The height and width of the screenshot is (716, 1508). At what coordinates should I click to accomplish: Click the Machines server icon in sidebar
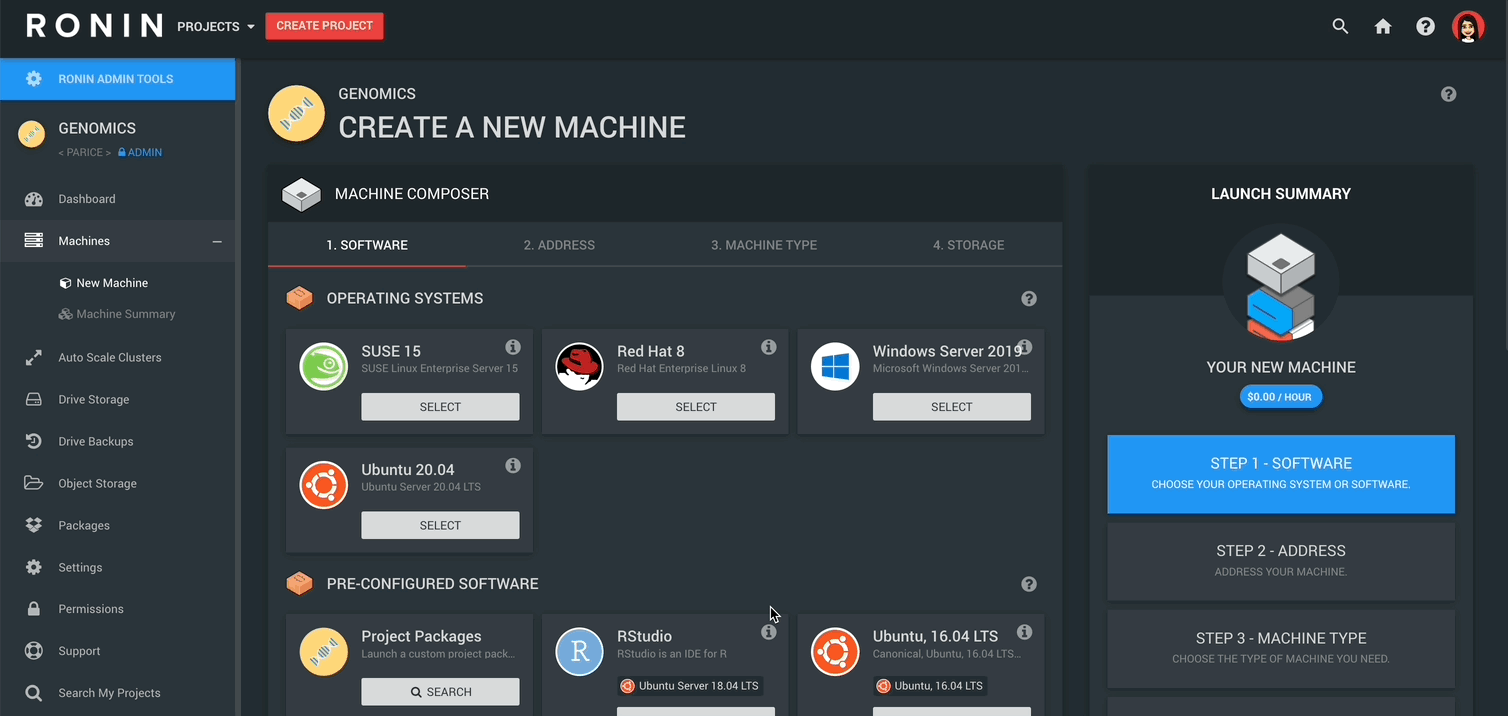(34, 241)
